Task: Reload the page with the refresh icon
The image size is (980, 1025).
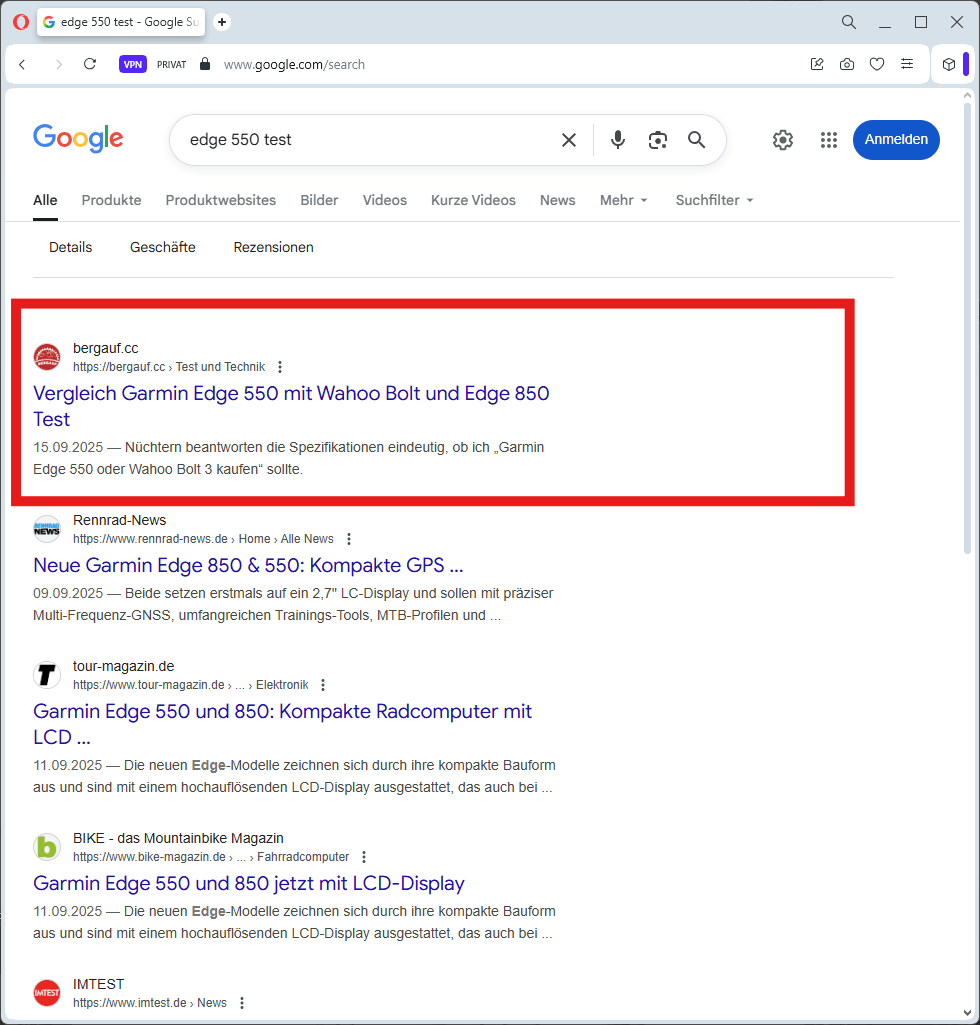Action: (x=90, y=64)
